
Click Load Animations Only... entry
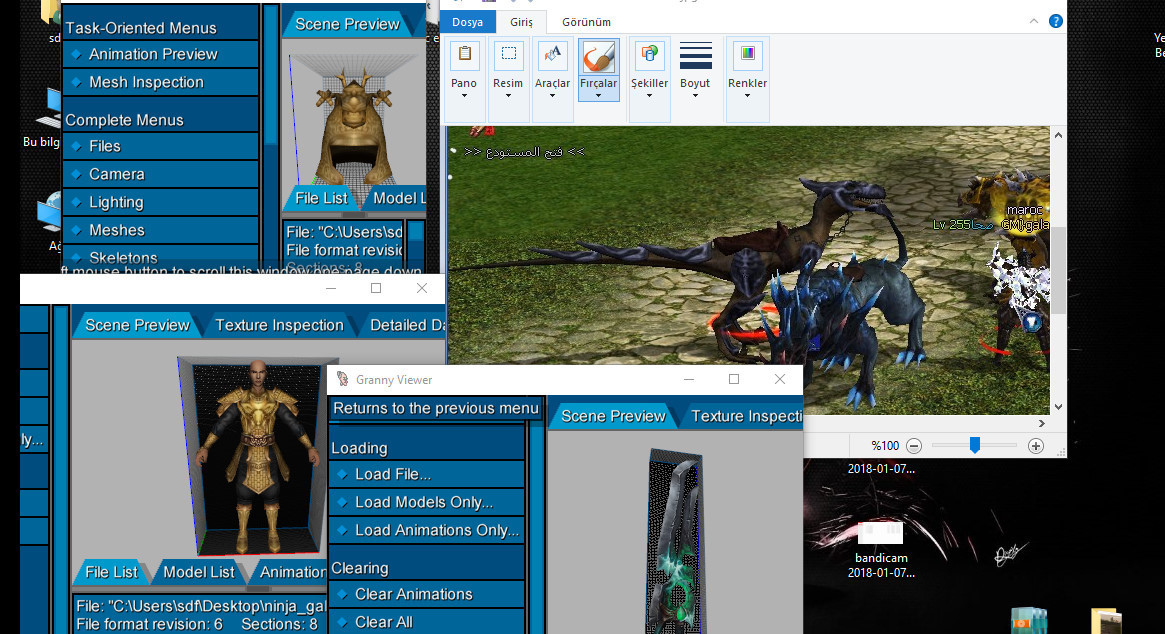[427, 530]
